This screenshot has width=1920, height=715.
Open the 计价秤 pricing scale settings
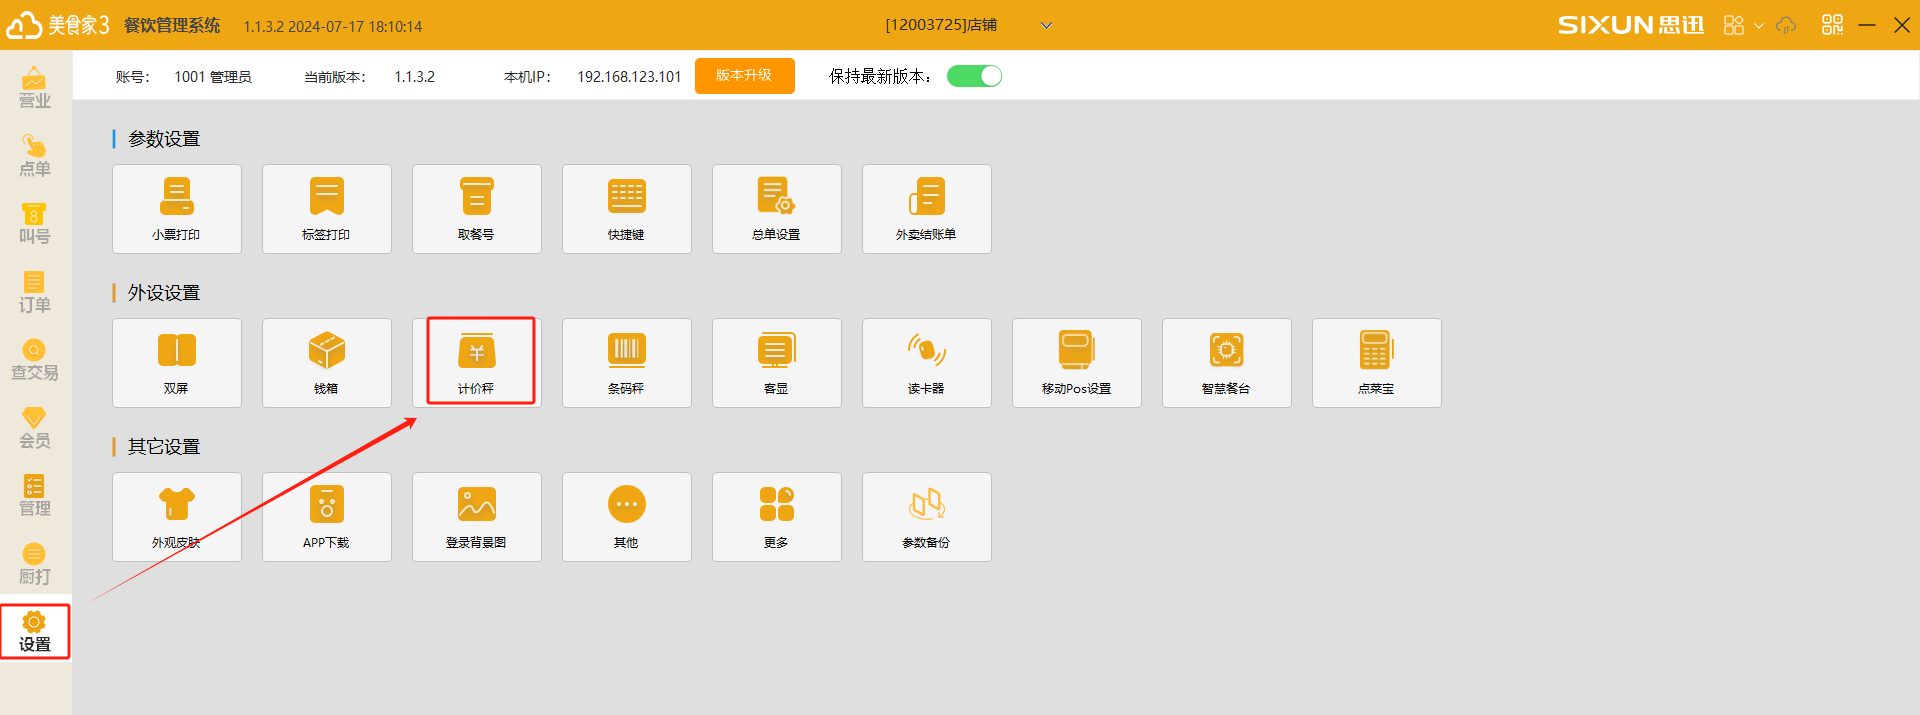pos(477,363)
